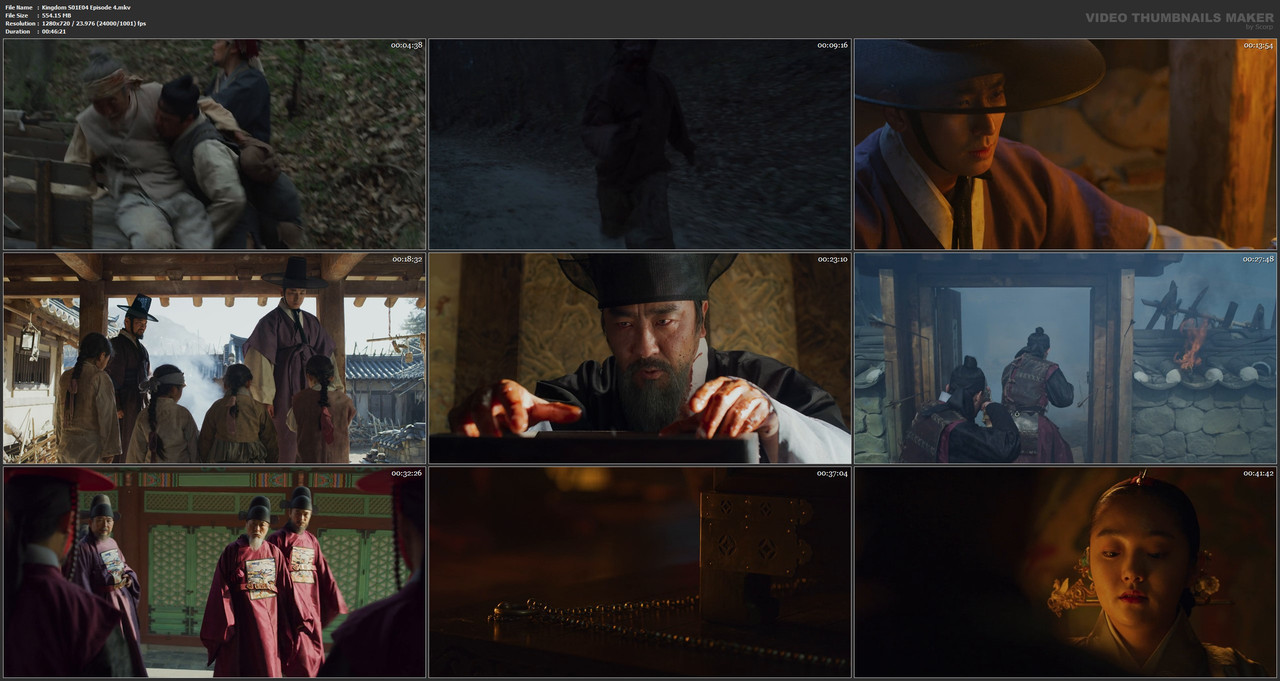The image size is (1280, 681).
Task: Select the burning gate thumbnail at 00:27:48
Action: [x=1065, y=358]
